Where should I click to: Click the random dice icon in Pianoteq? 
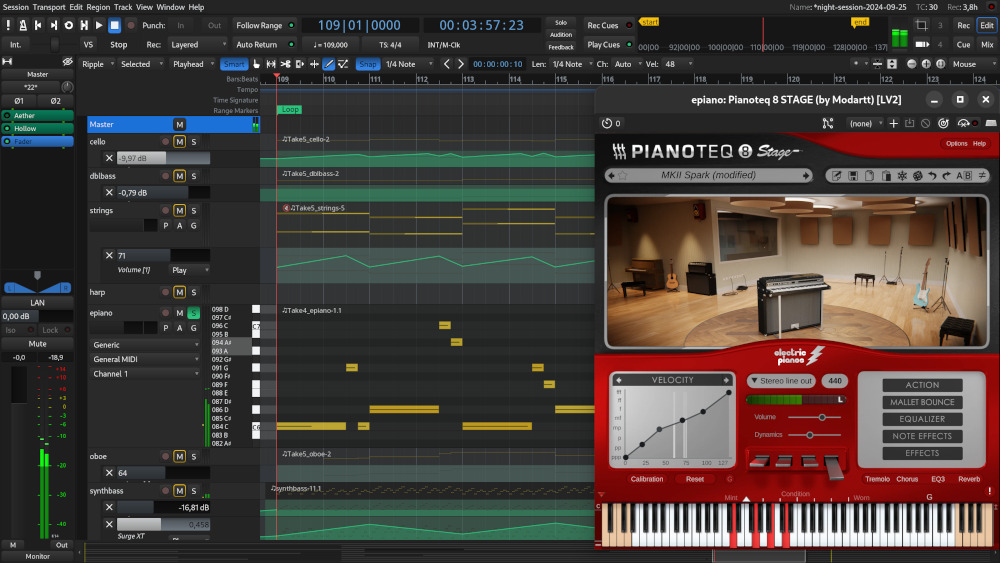(x=918, y=175)
